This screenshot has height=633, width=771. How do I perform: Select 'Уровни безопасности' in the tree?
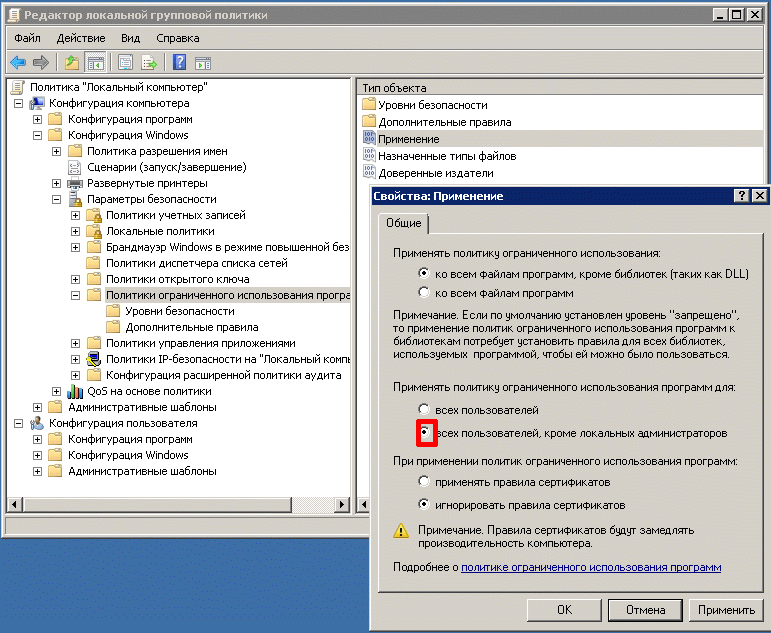pos(179,311)
